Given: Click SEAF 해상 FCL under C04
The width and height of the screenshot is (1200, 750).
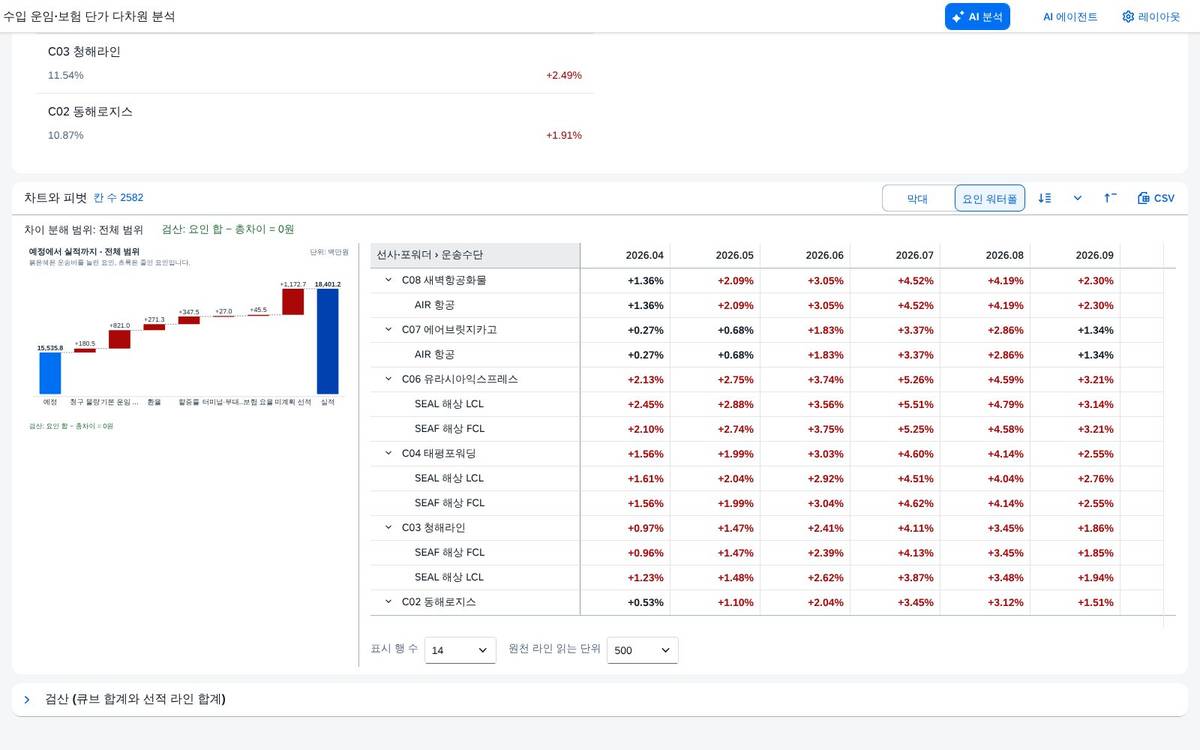Looking at the screenshot, I should coord(449,503).
